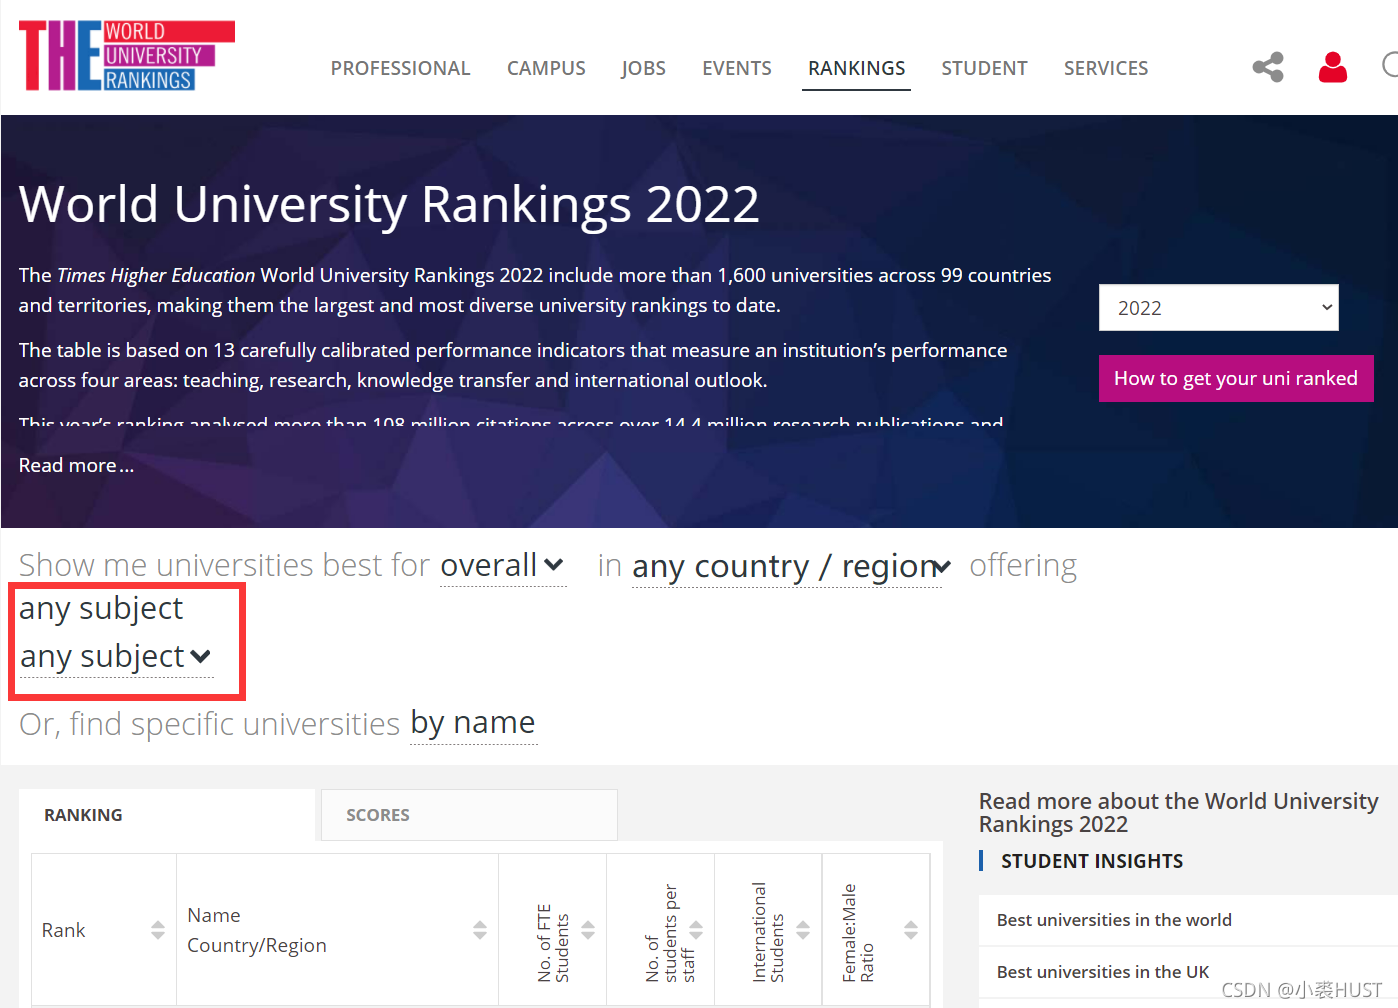The height and width of the screenshot is (1008, 1398).
Task: Open the STUDENT menu
Action: [x=984, y=68]
